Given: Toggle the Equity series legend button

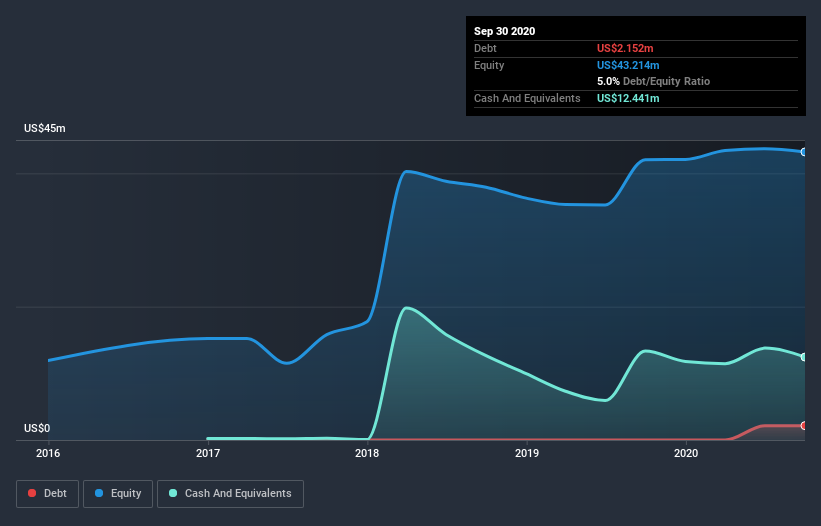Looking at the screenshot, I should 118,494.
